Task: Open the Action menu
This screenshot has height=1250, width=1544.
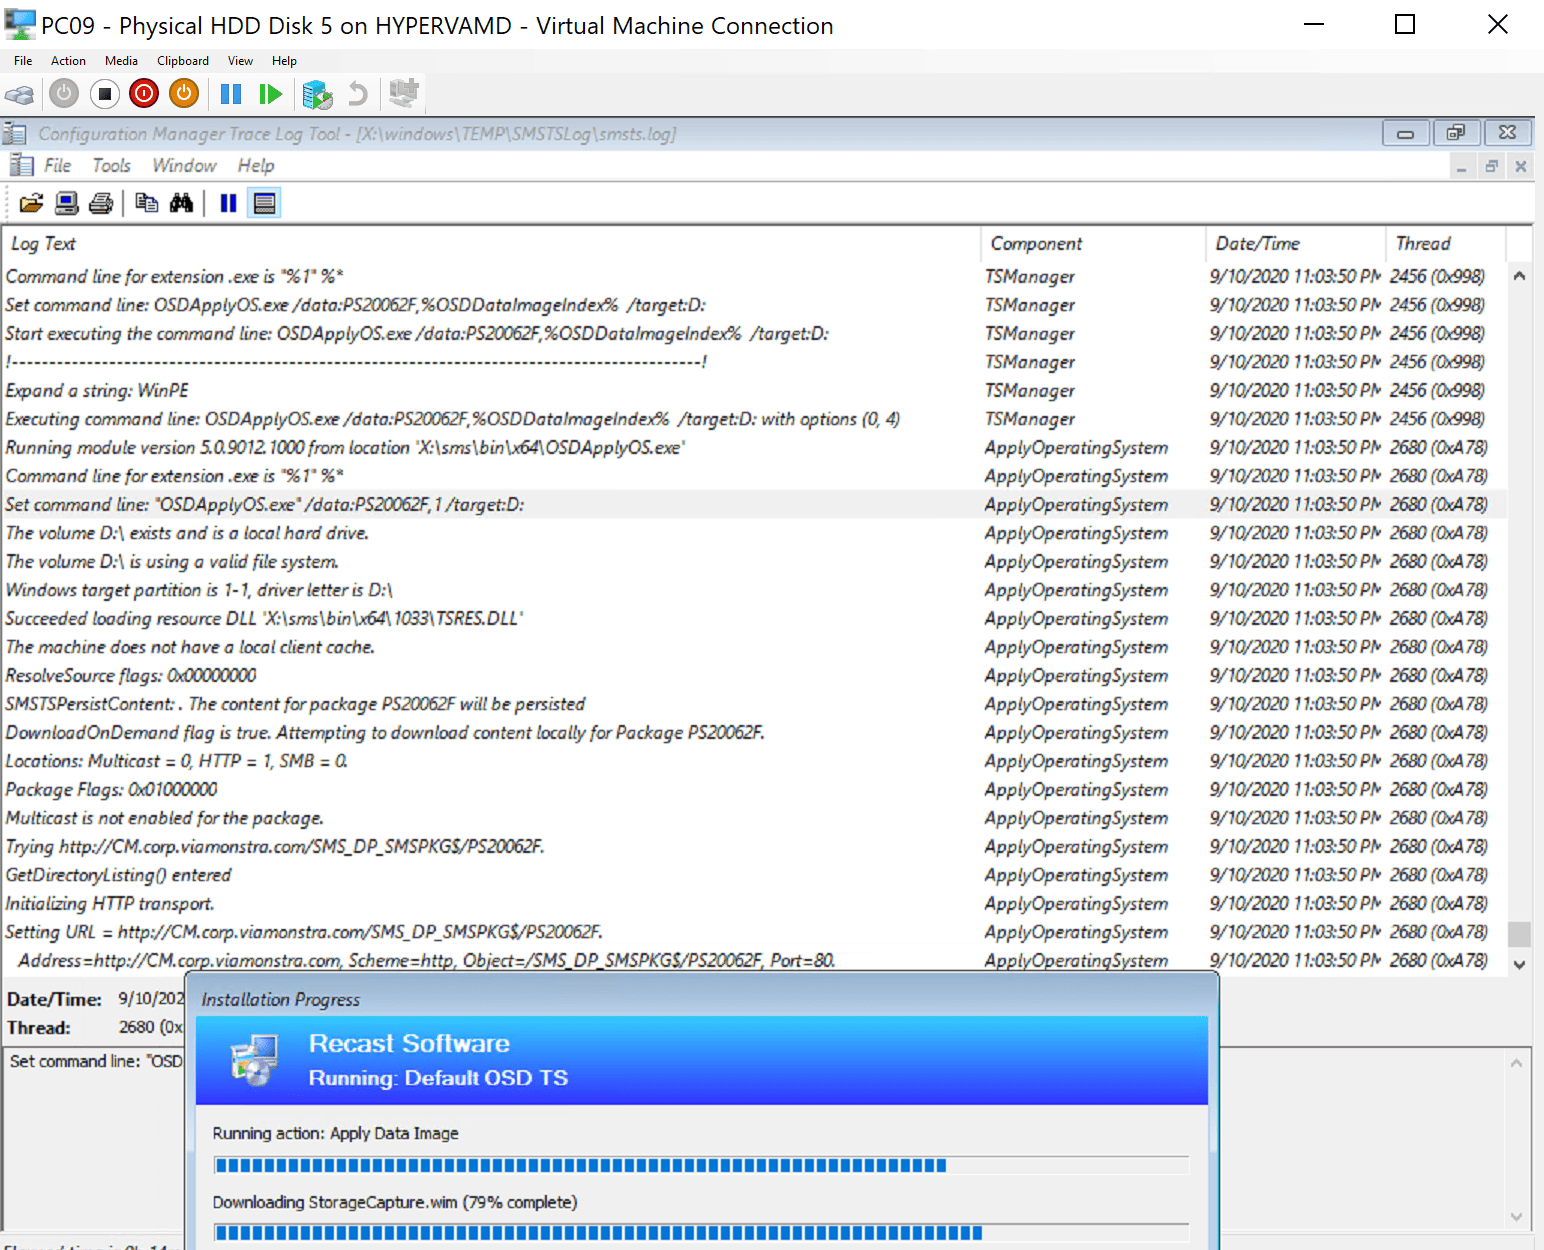Action: click(68, 60)
